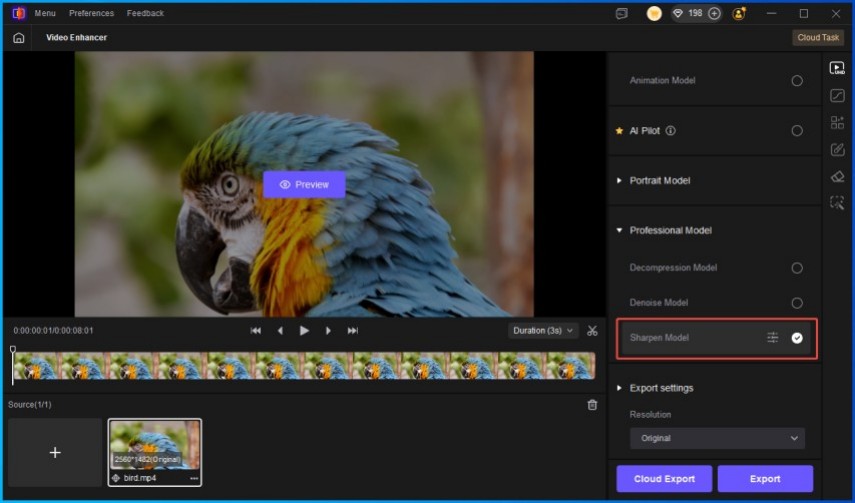Open the color adjust tool in sidebar

click(837, 95)
